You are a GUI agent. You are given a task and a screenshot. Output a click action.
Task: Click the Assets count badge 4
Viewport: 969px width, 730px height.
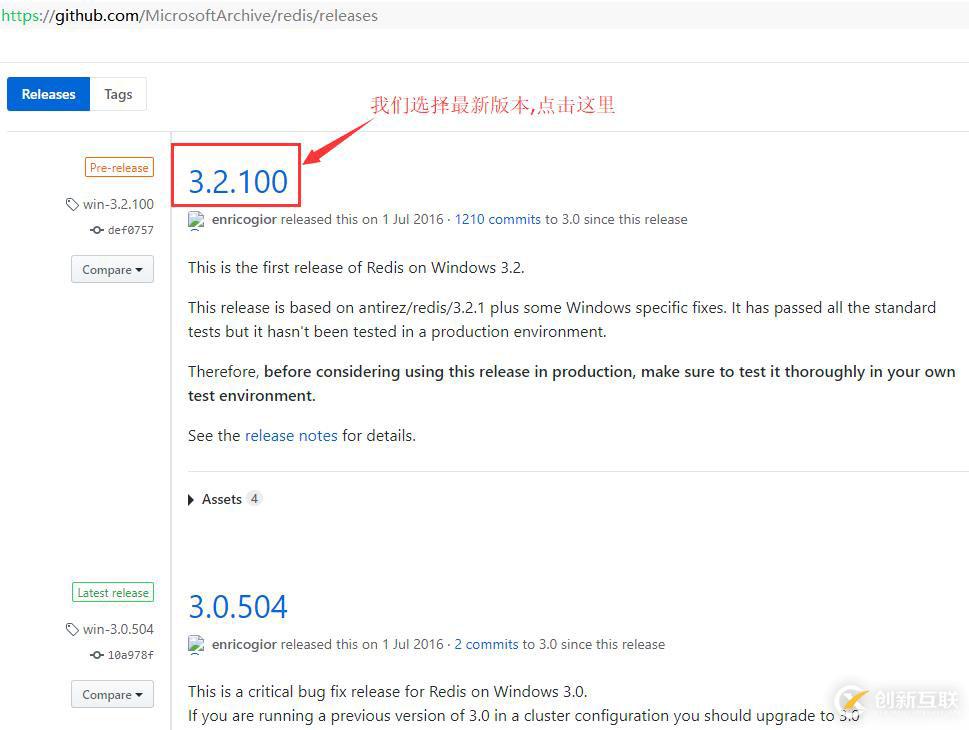click(x=254, y=498)
